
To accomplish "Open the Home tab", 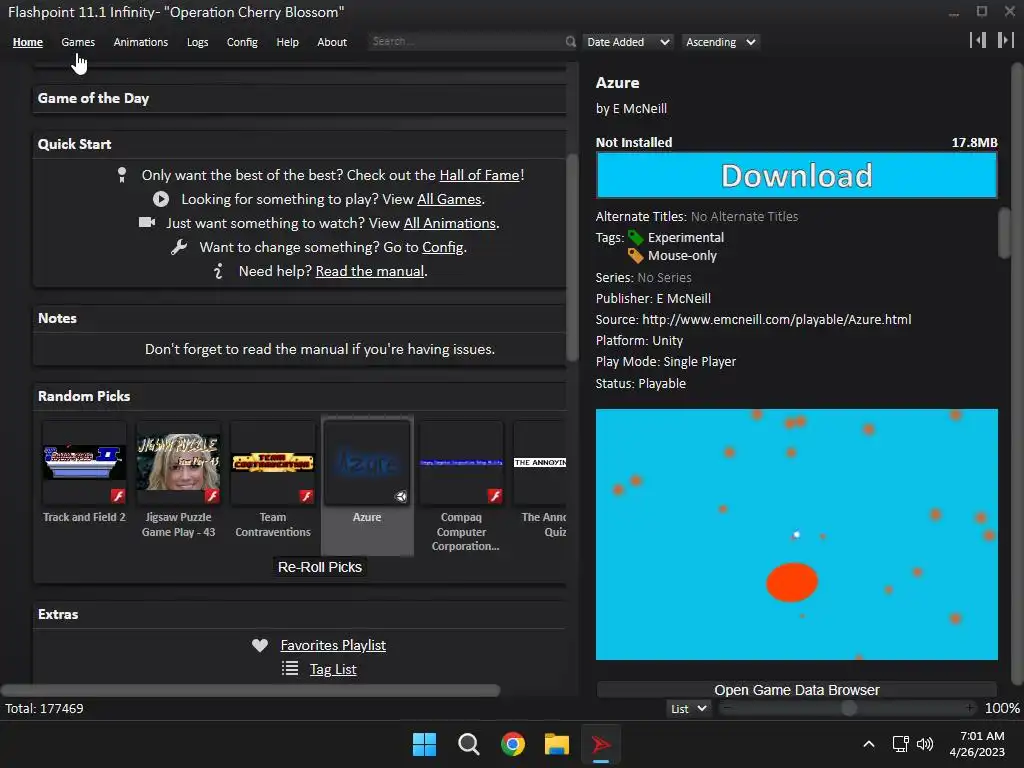I will pyautogui.click(x=27, y=42).
